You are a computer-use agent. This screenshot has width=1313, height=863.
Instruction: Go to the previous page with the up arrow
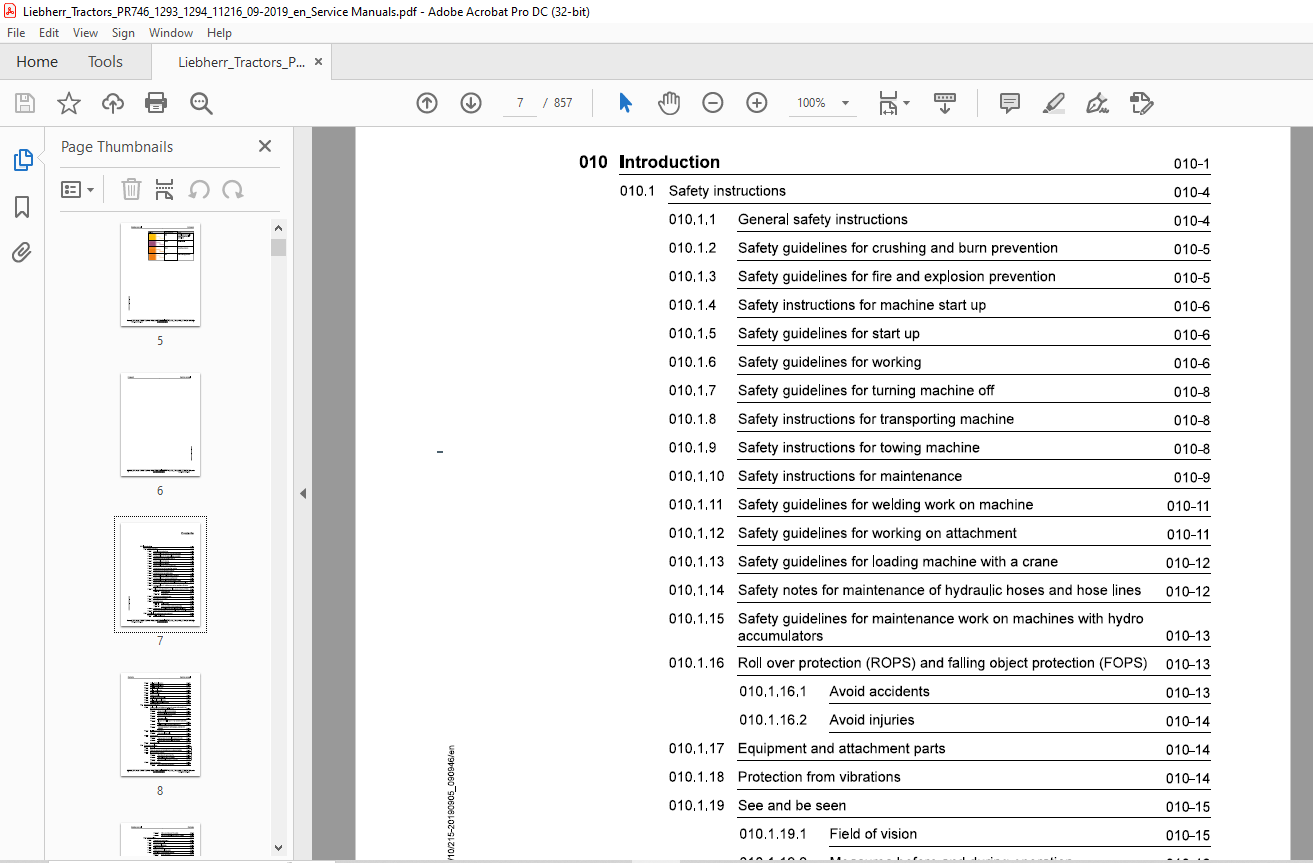(x=427, y=103)
